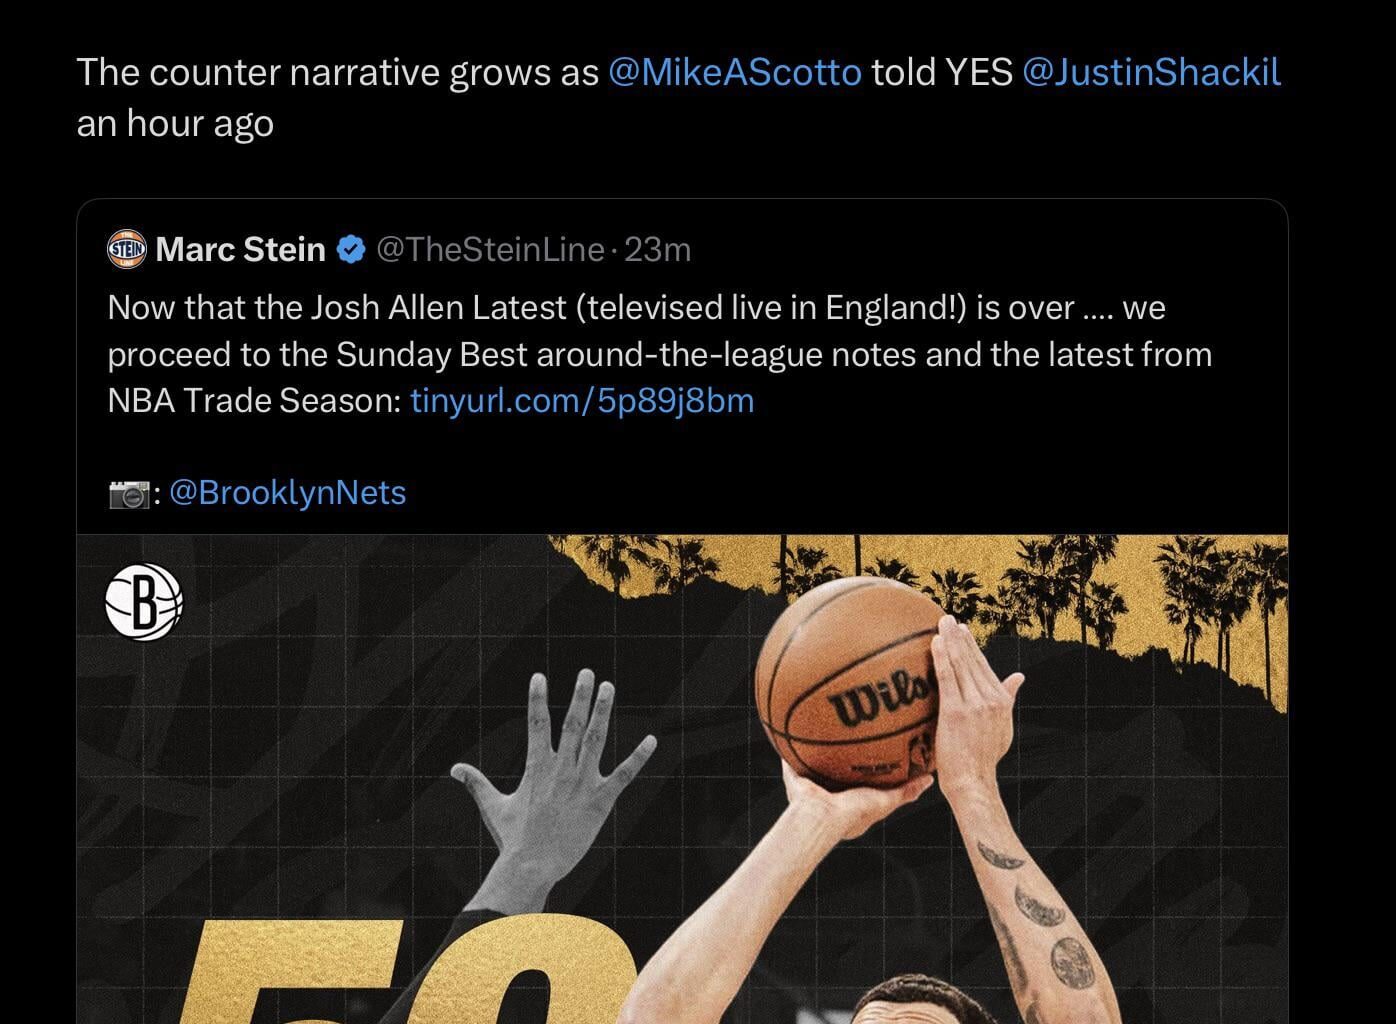Open the @BrooklynNets photo credit link
Screen dimensions: 1396x1024
tap(288, 491)
